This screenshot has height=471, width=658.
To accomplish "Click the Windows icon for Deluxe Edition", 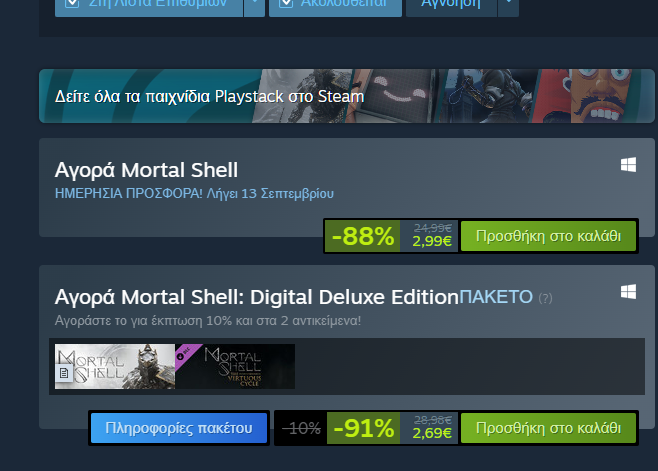I will (628, 292).
